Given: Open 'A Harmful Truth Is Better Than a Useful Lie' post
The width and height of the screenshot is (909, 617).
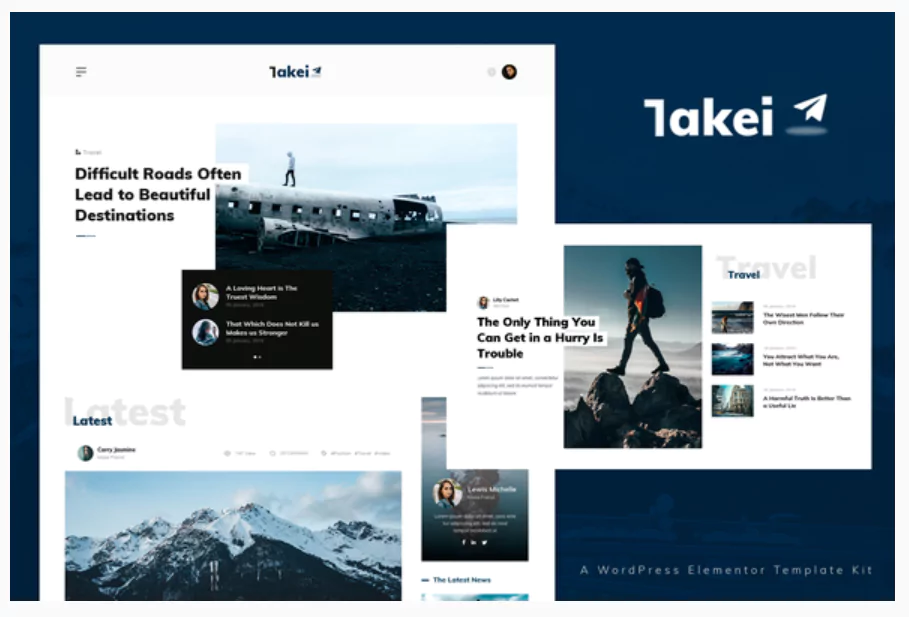Looking at the screenshot, I should click(806, 402).
